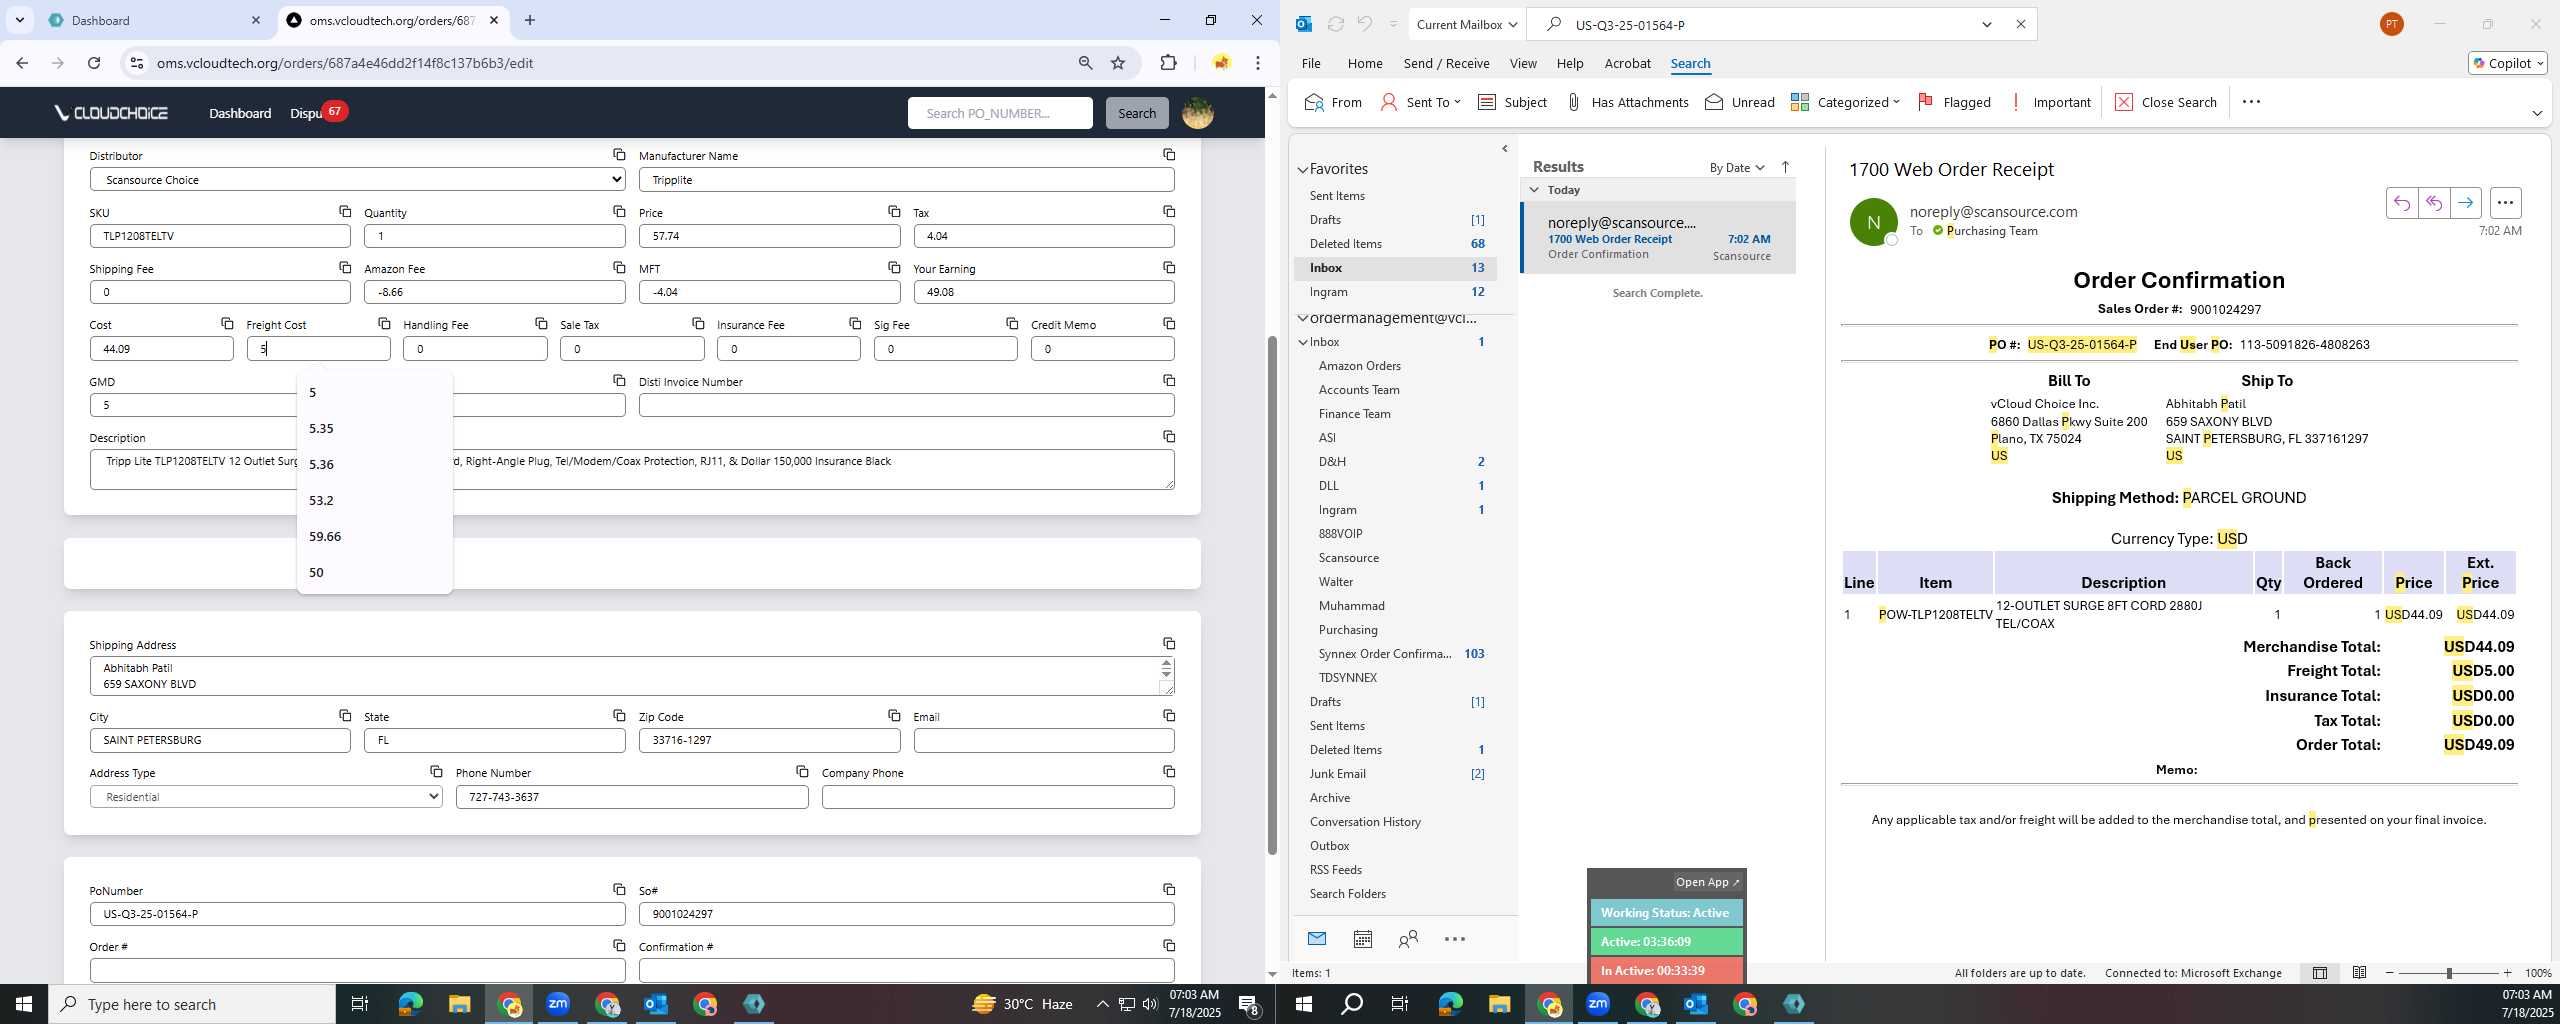2560x1024 pixels.
Task: Copy the Quantity field value
Action: pos(619,211)
